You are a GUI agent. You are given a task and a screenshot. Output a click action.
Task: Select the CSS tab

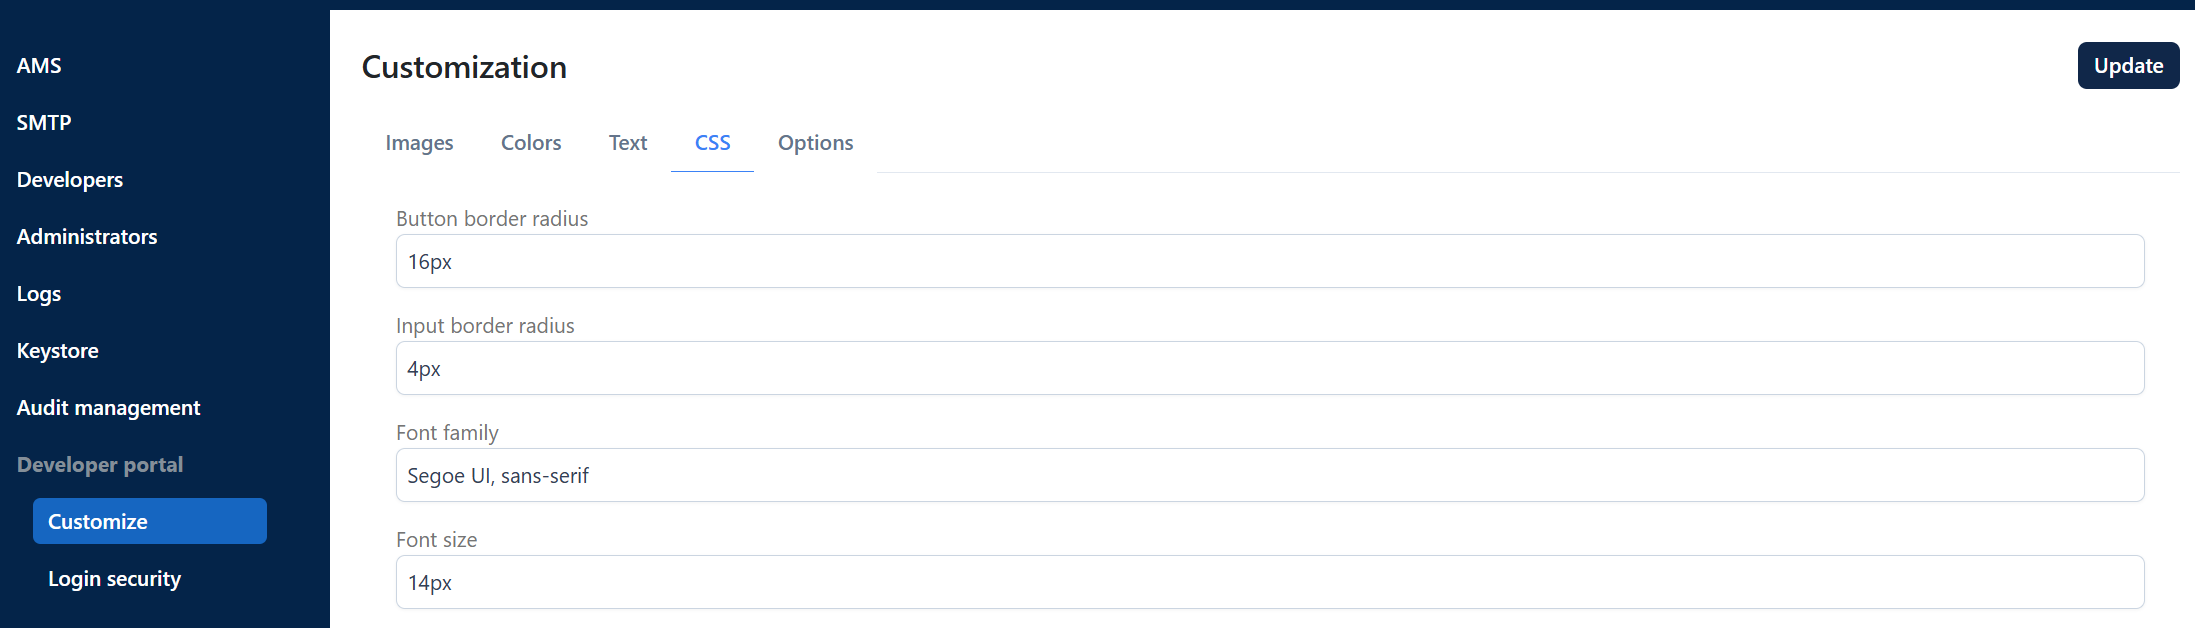712,143
